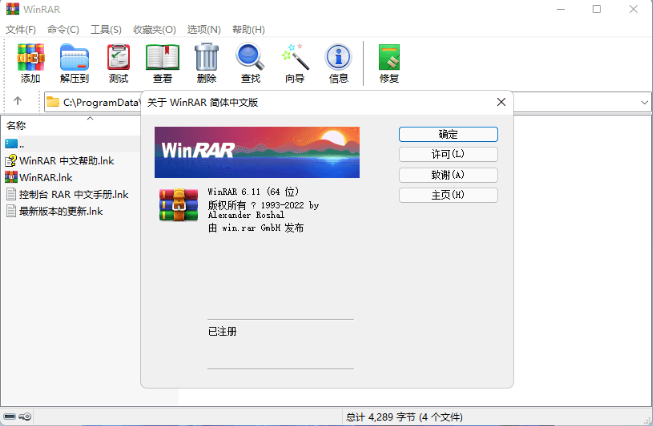Launch the 向导 (Wizard) wand icon
The image size is (653, 426).
click(294, 62)
